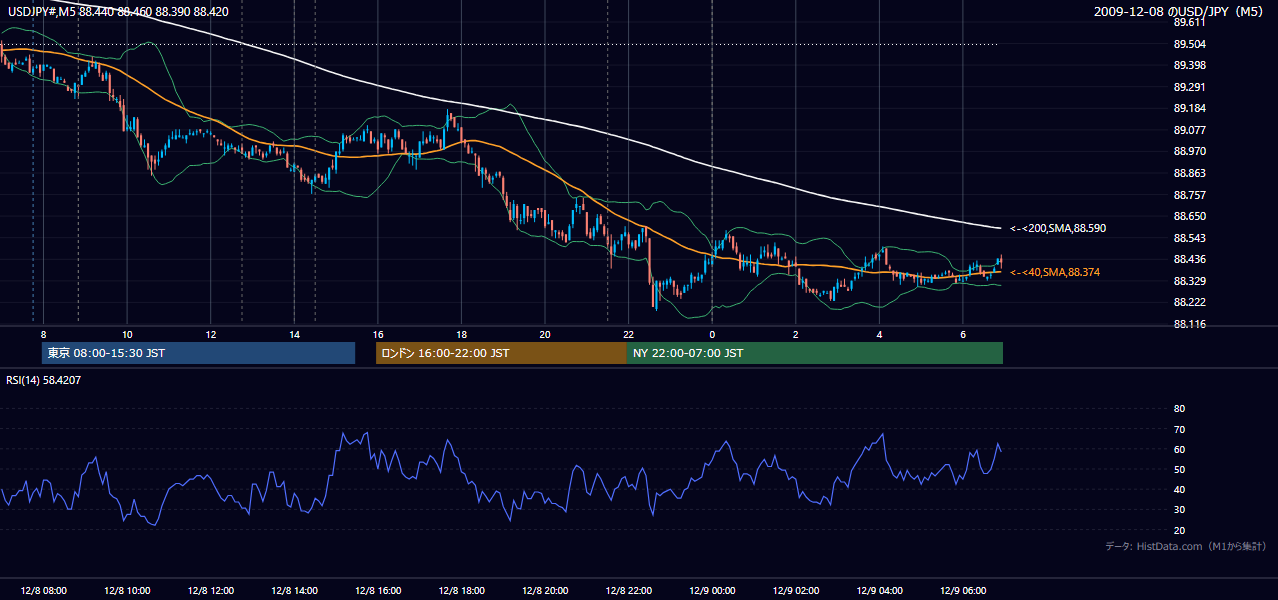Click the 12/8 14:00 date label
The height and width of the screenshot is (600, 1278).
coord(294,591)
